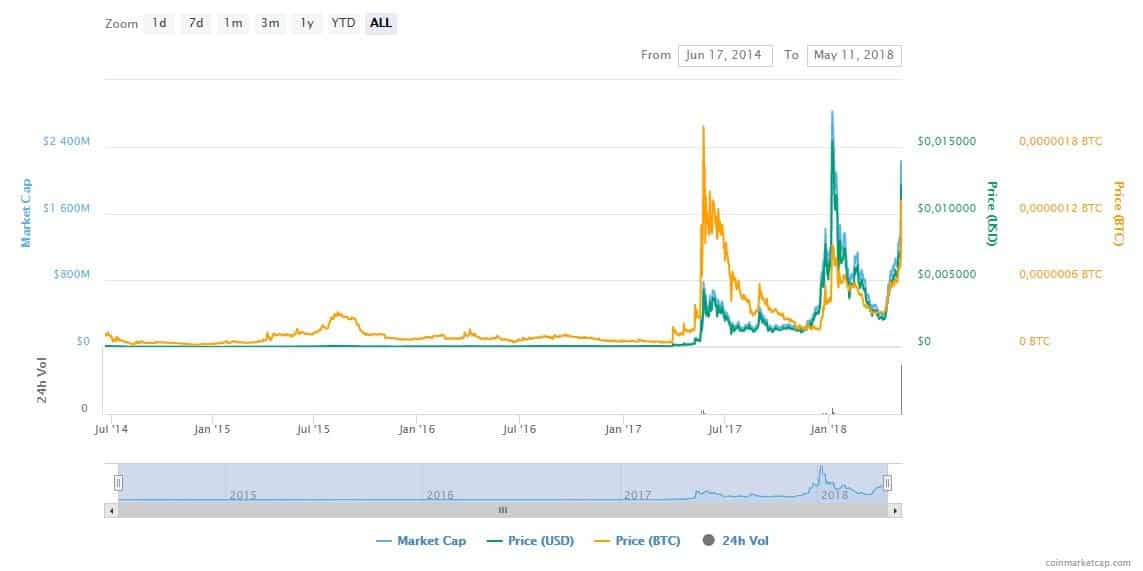The image size is (1143, 571).
Task: Toggle 24h Vol series in legend
Action: (x=736, y=541)
